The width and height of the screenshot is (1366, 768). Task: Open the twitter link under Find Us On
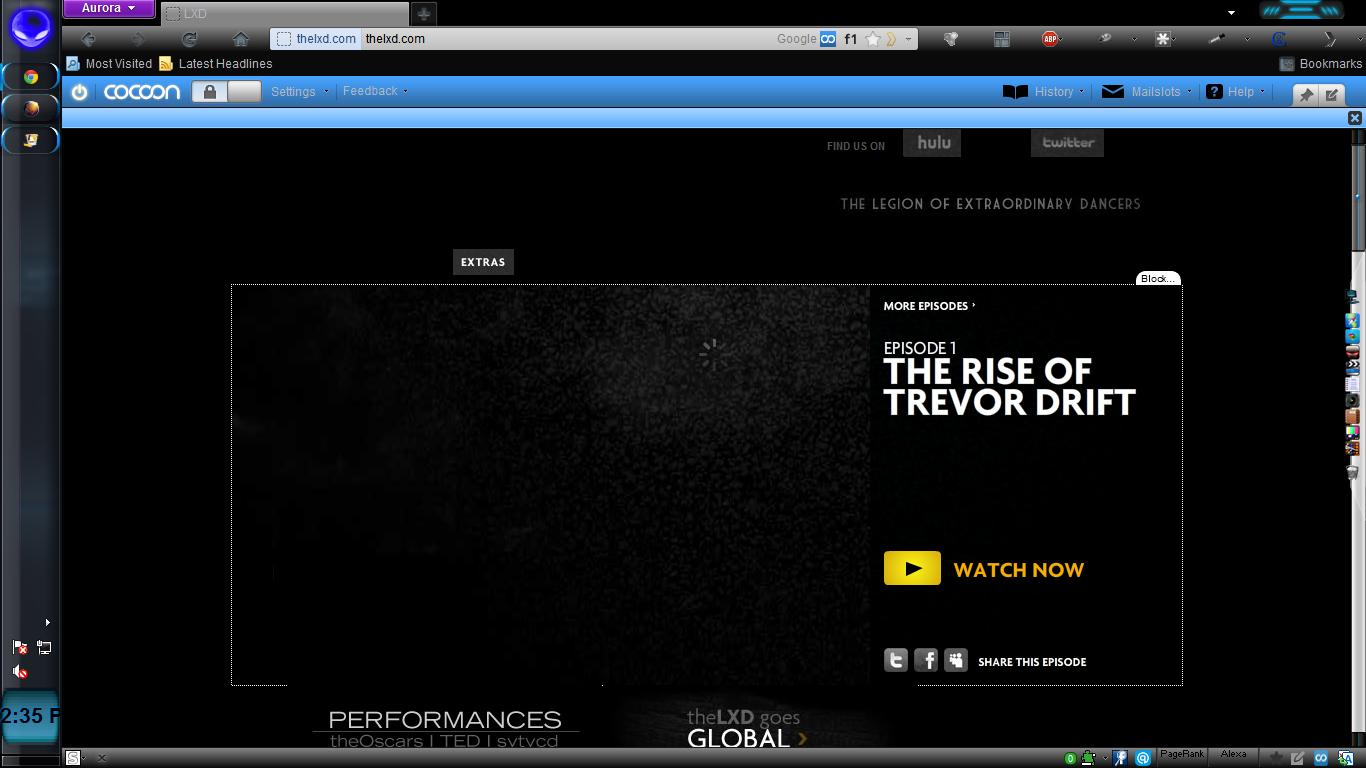1067,143
